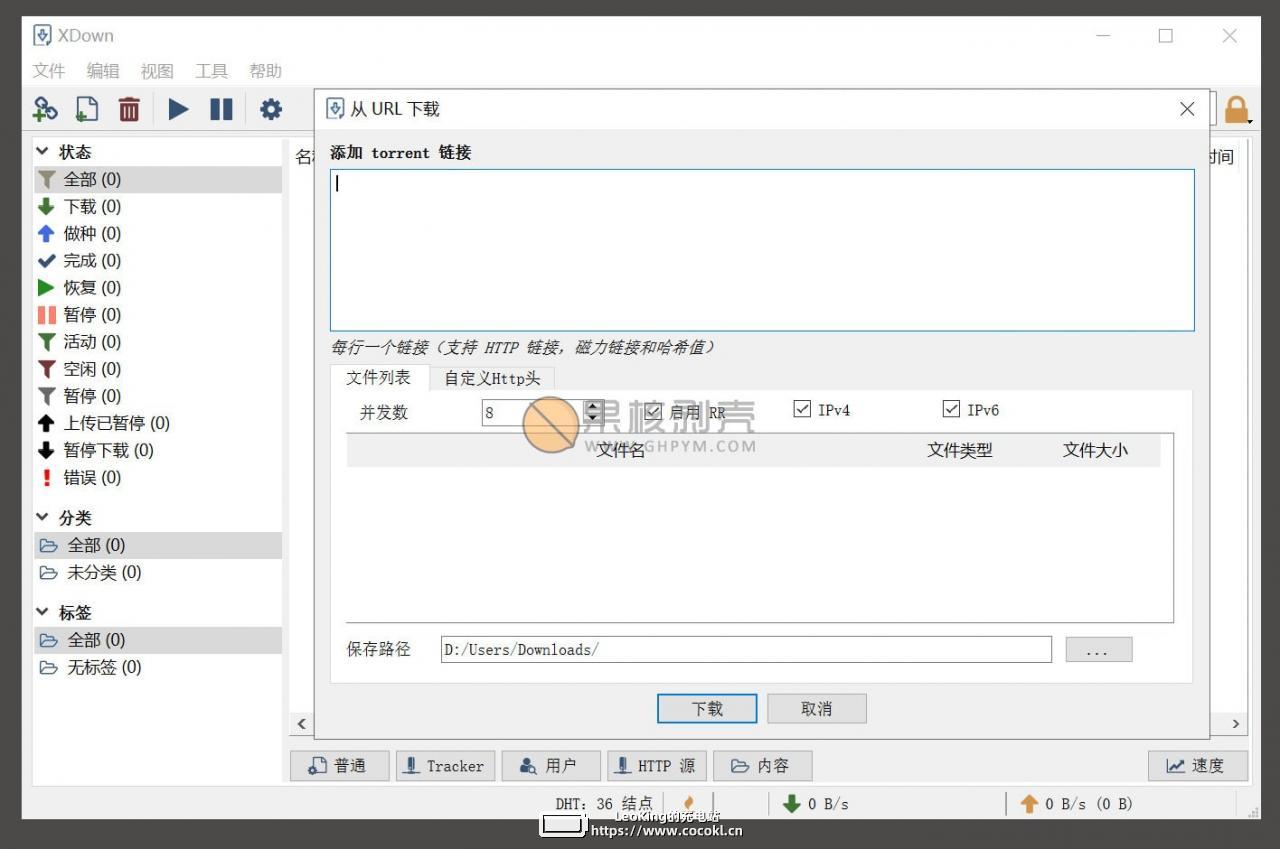Click the flame icon in status bar
Image resolution: width=1280 pixels, height=849 pixels.
(x=688, y=803)
